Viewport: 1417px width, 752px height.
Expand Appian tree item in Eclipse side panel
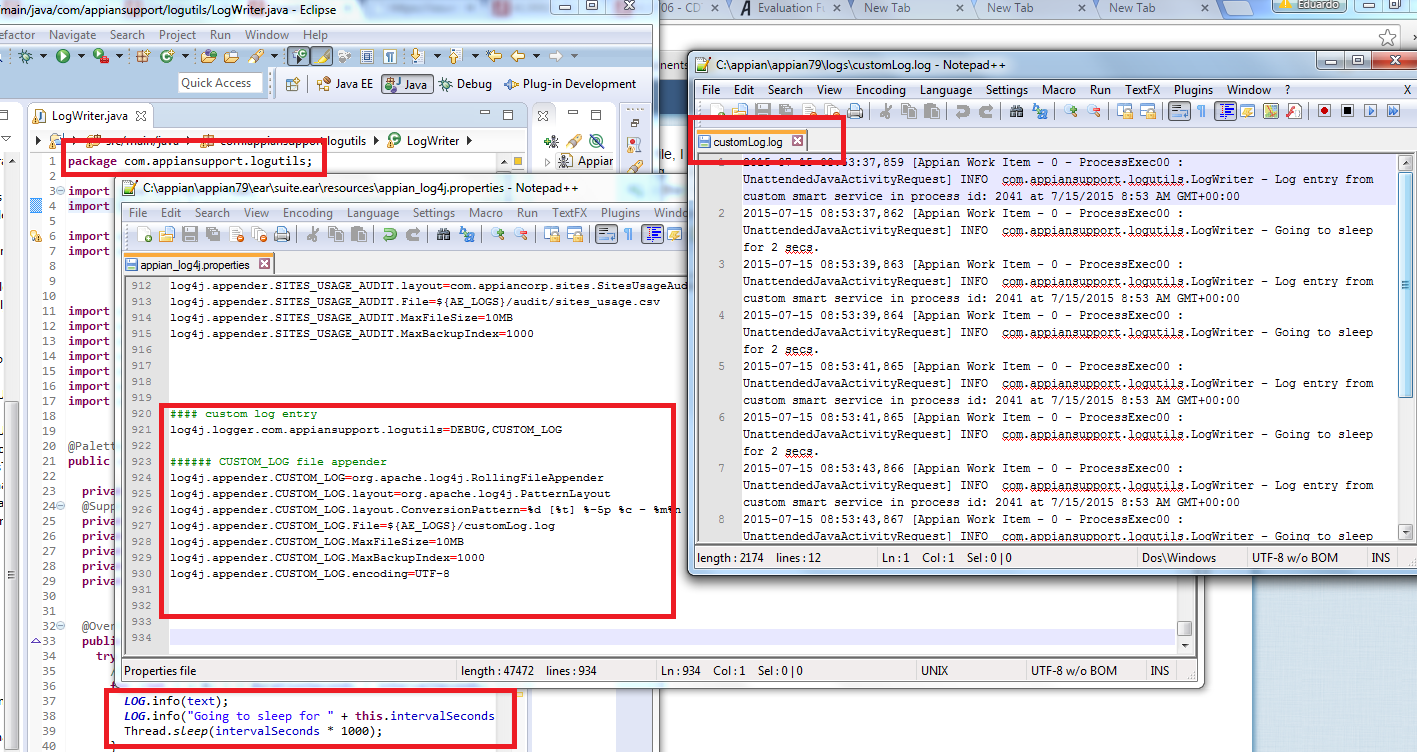coord(547,161)
